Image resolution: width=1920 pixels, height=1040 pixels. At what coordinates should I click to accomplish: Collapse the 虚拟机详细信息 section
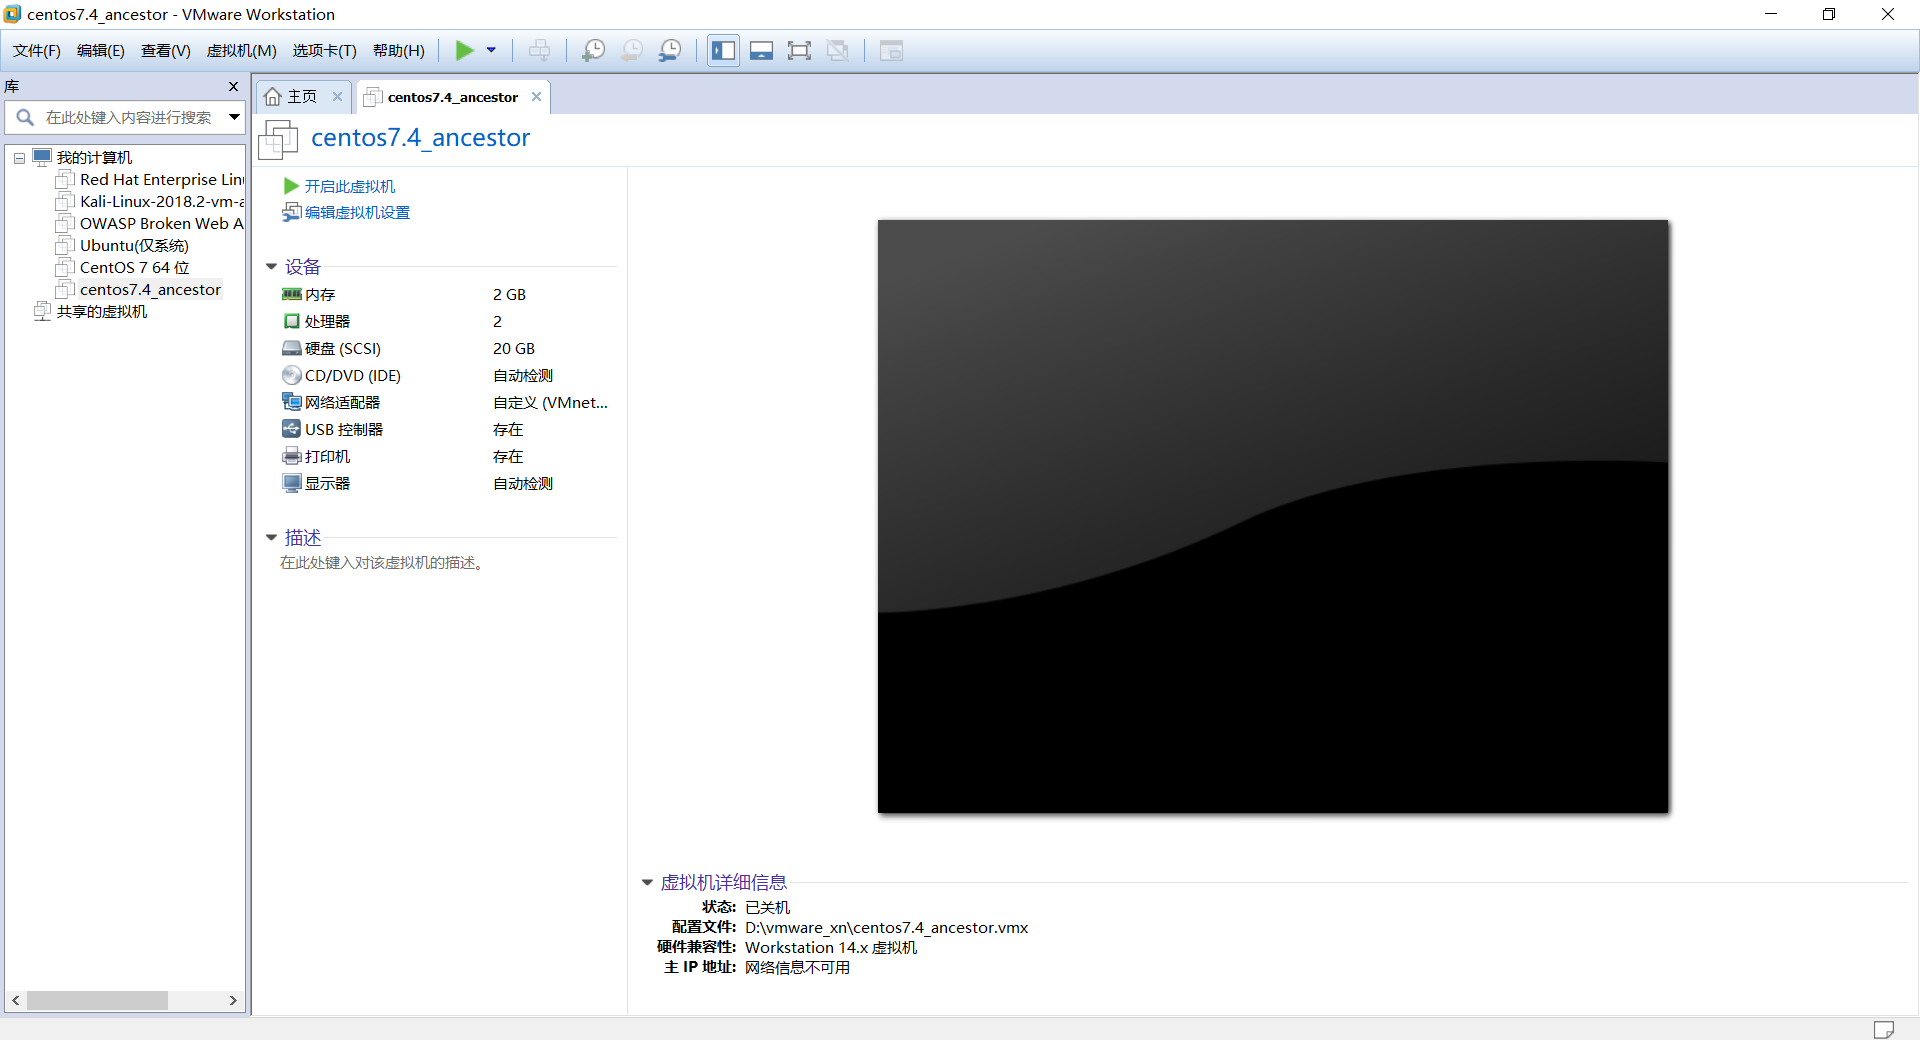(646, 882)
